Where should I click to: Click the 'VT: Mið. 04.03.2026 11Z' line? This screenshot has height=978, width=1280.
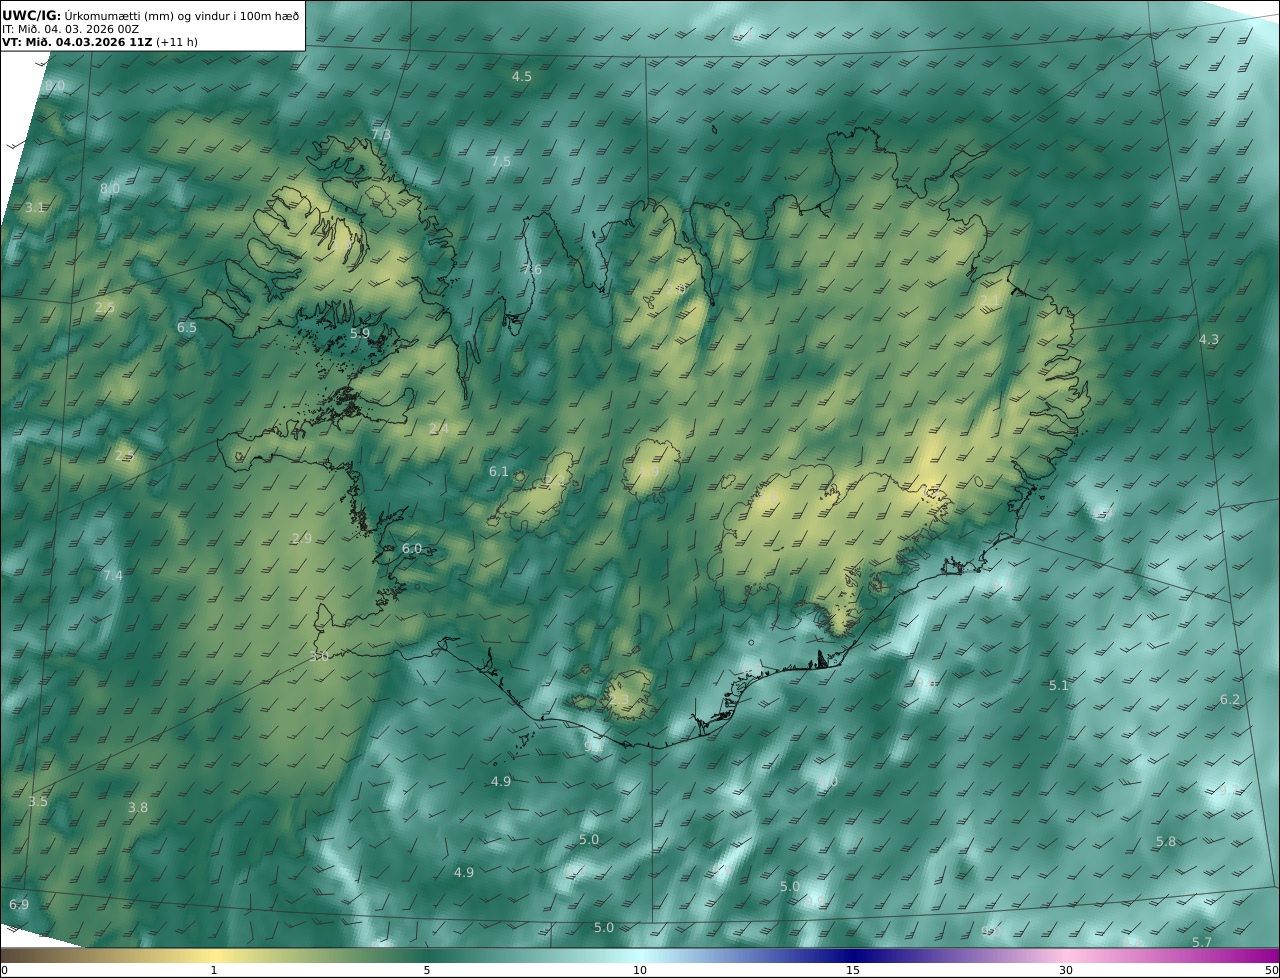click(77, 42)
